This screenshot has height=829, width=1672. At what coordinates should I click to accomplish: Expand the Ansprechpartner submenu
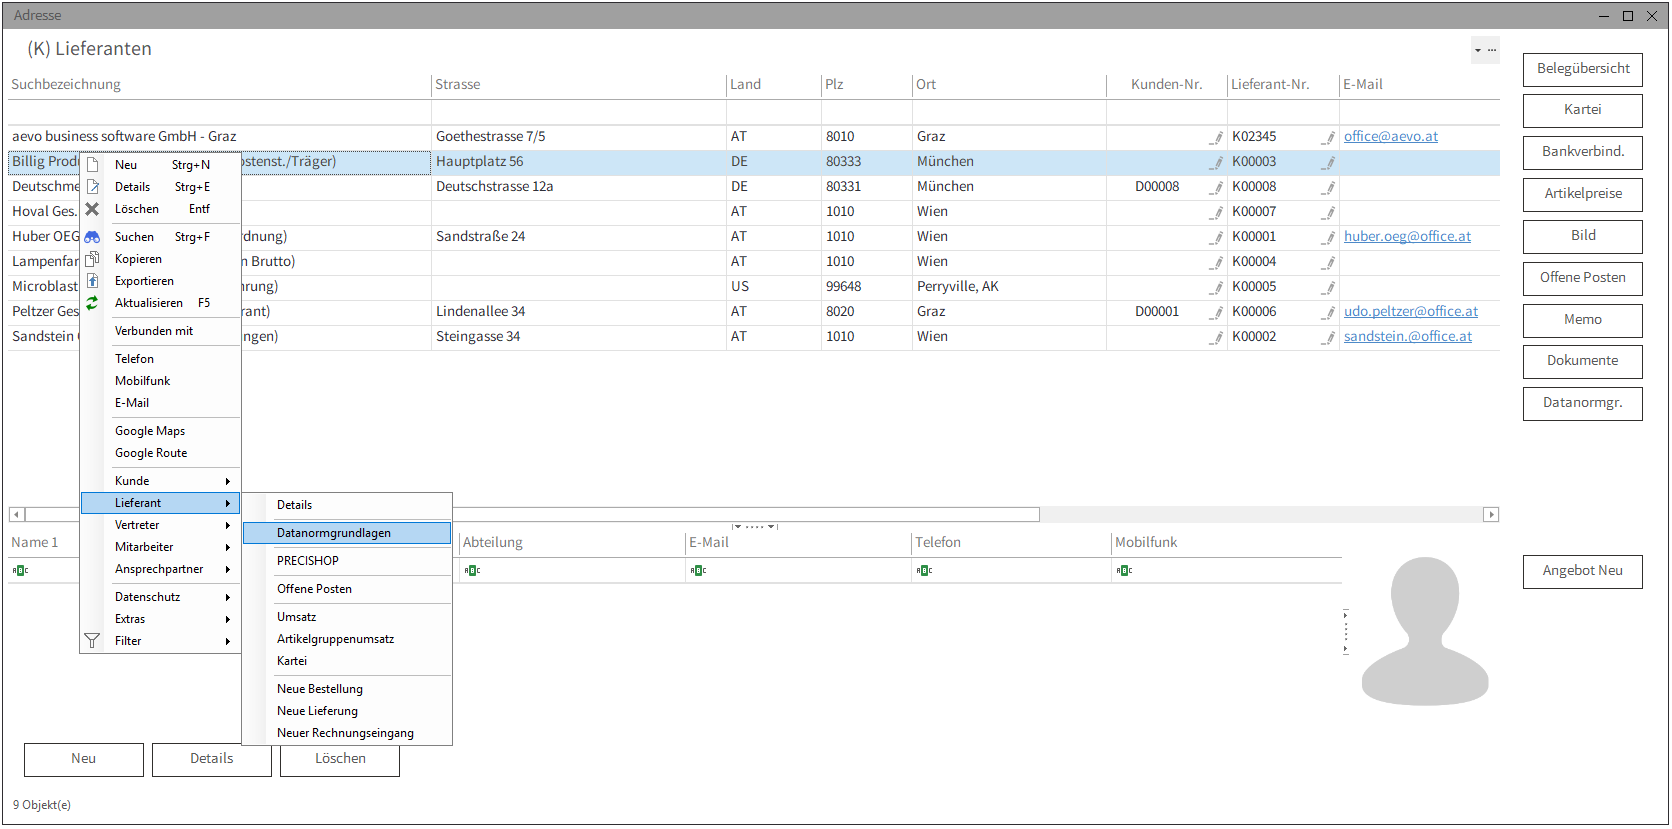click(x=161, y=569)
